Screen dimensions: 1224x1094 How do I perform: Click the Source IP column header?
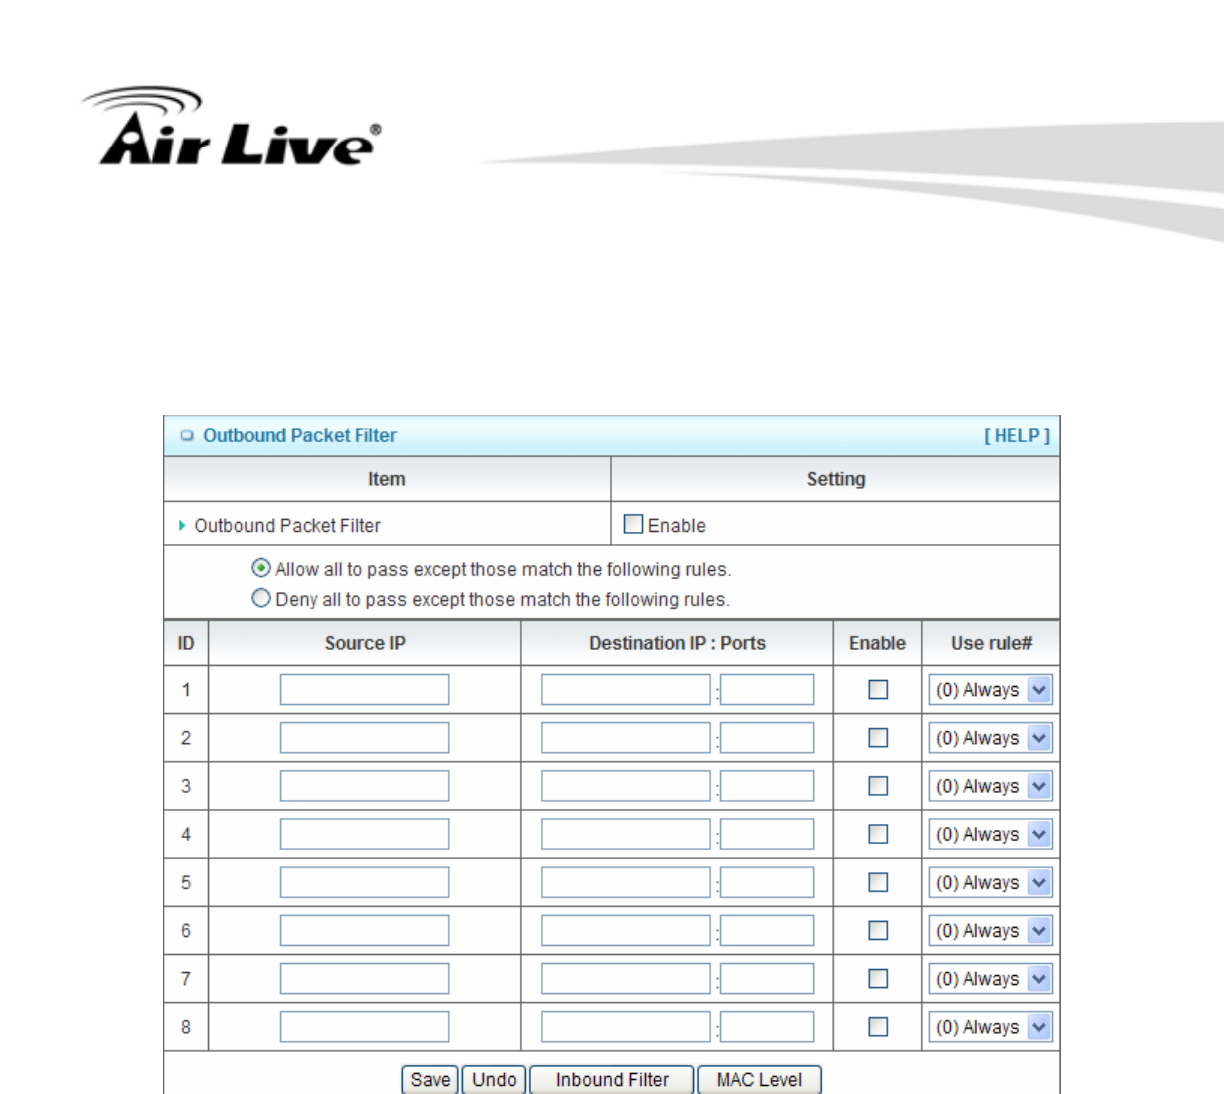365,643
